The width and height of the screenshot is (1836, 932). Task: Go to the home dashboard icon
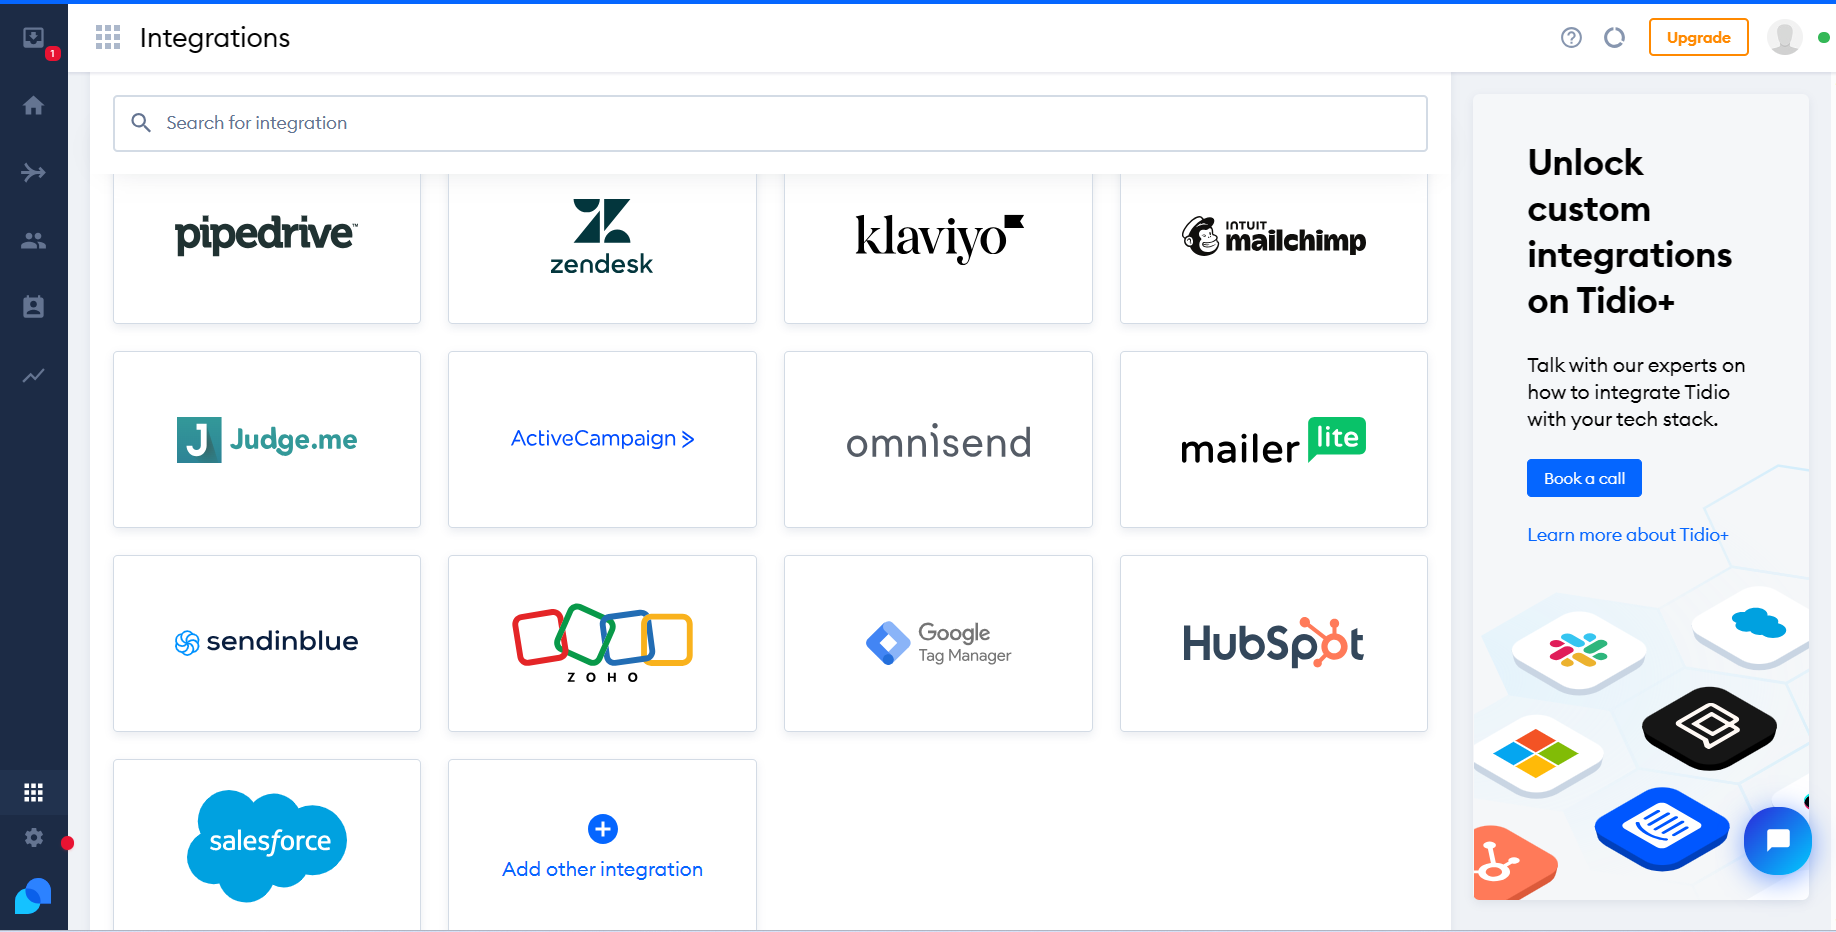click(34, 105)
